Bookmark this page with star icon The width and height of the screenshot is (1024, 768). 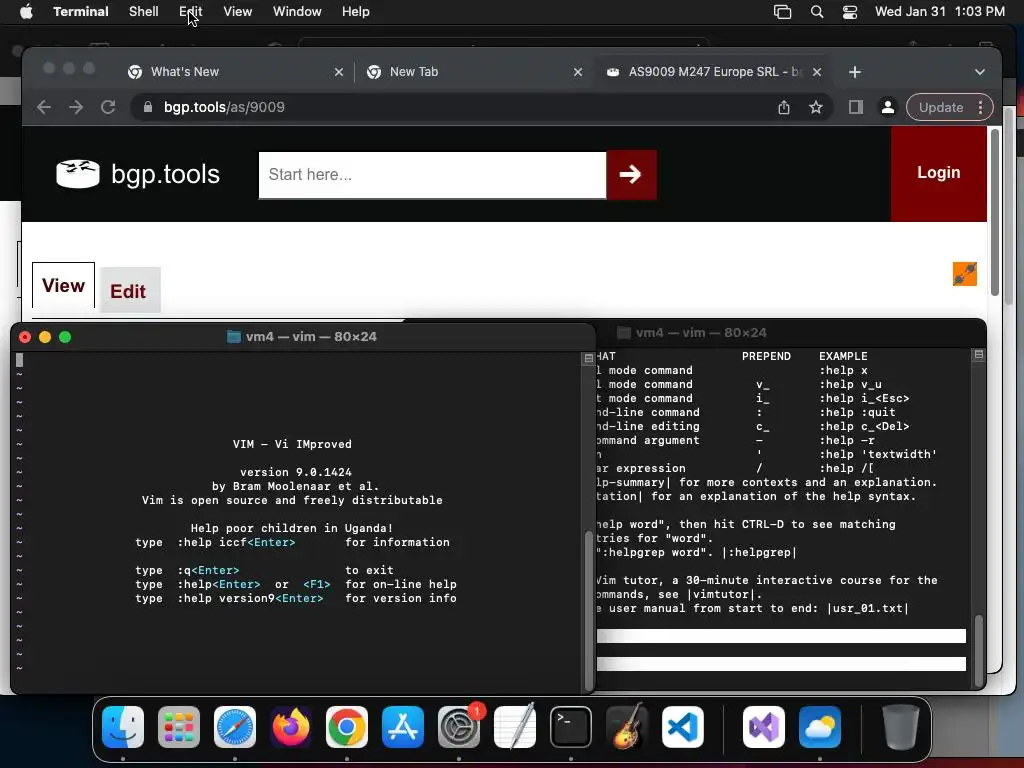[x=816, y=107]
